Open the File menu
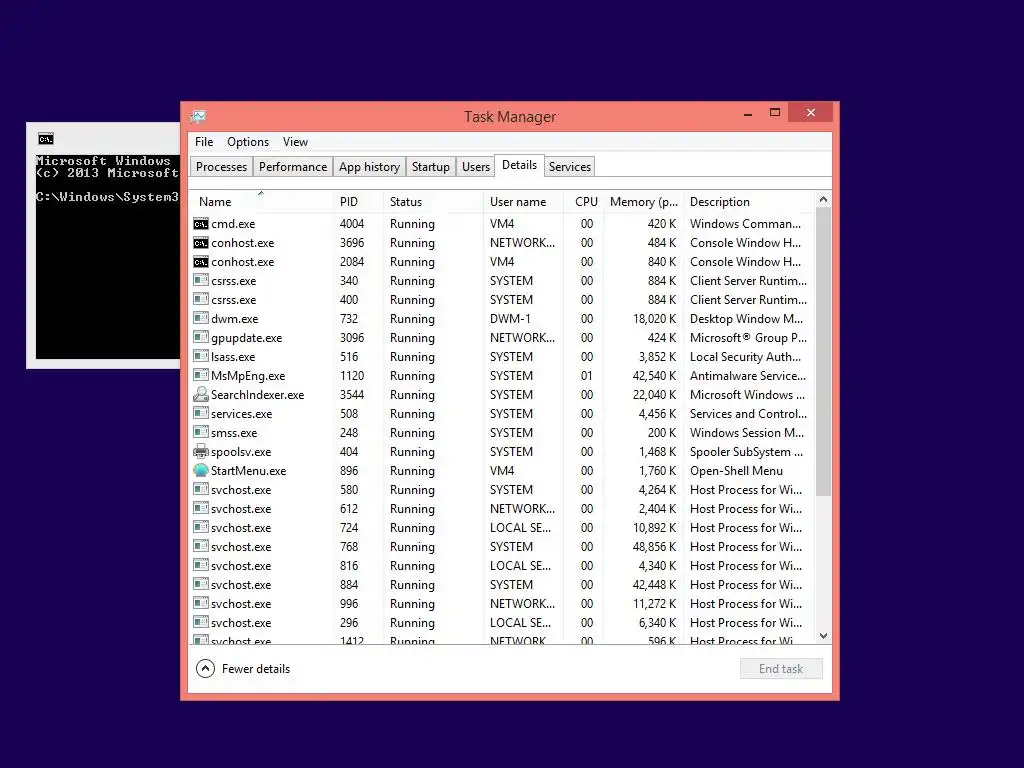This screenshot has height=768, width=1024. click(204, 142)
